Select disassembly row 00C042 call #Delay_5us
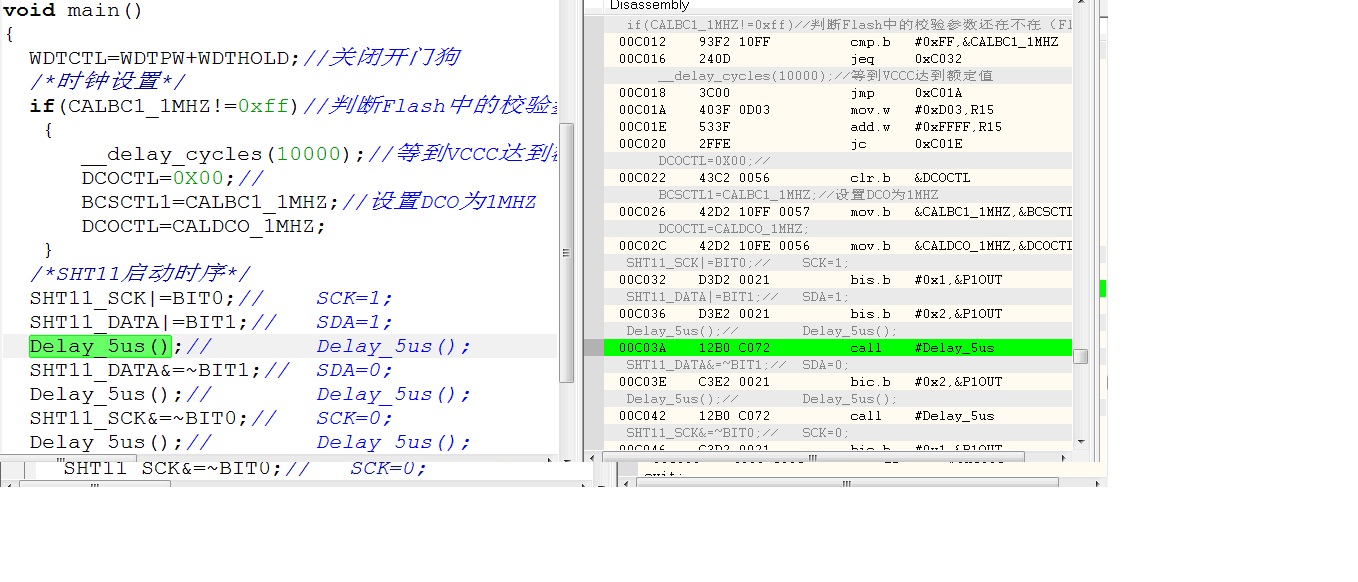 coord(838,416)
